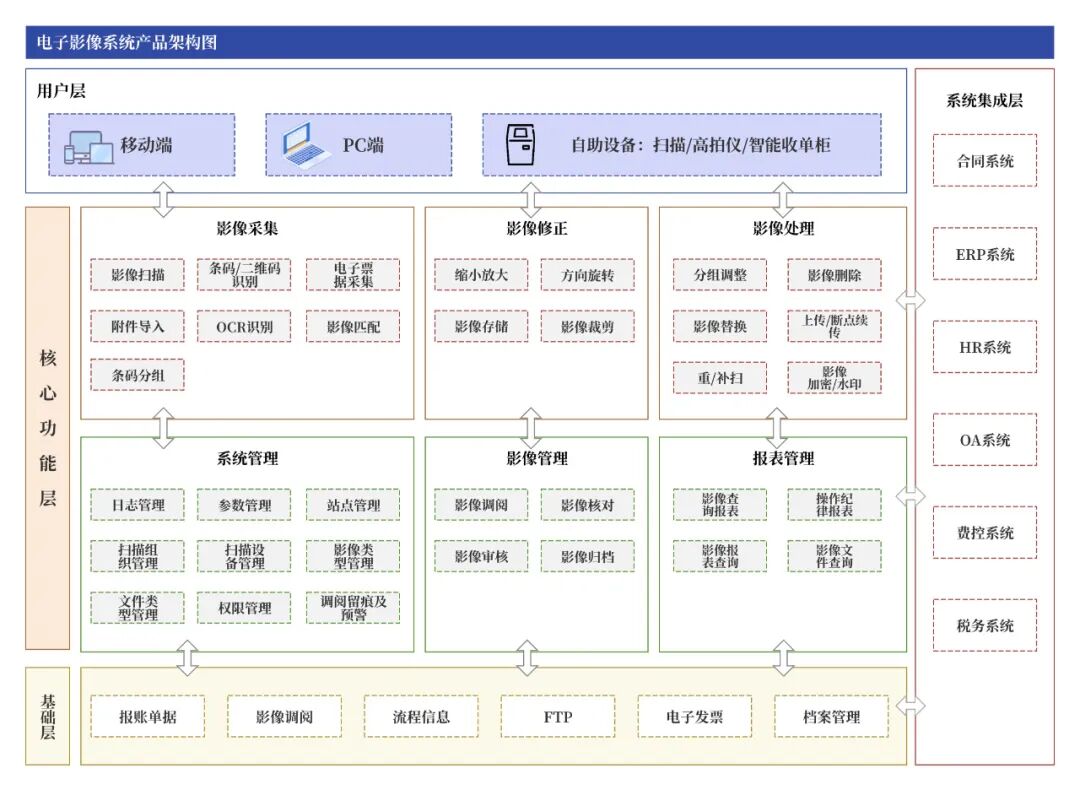Click the FTP box in 基础层
The width and height of the screenshot is (1080, 790).
[558, 717]
